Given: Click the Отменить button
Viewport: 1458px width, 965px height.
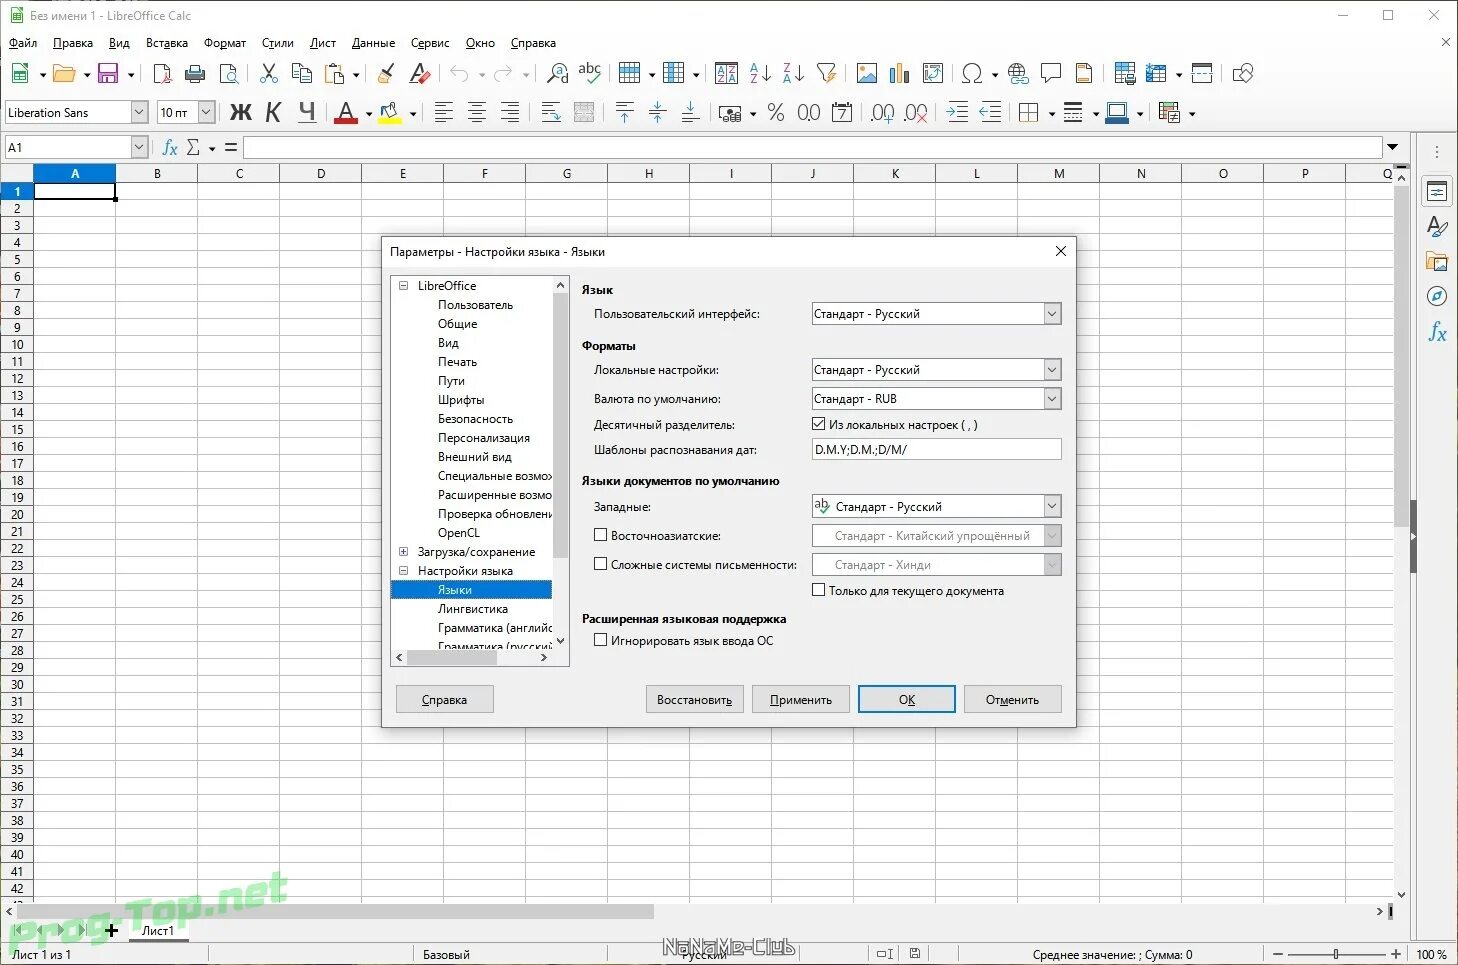Looking at the screenshot, I should [x=1012, y=699].
